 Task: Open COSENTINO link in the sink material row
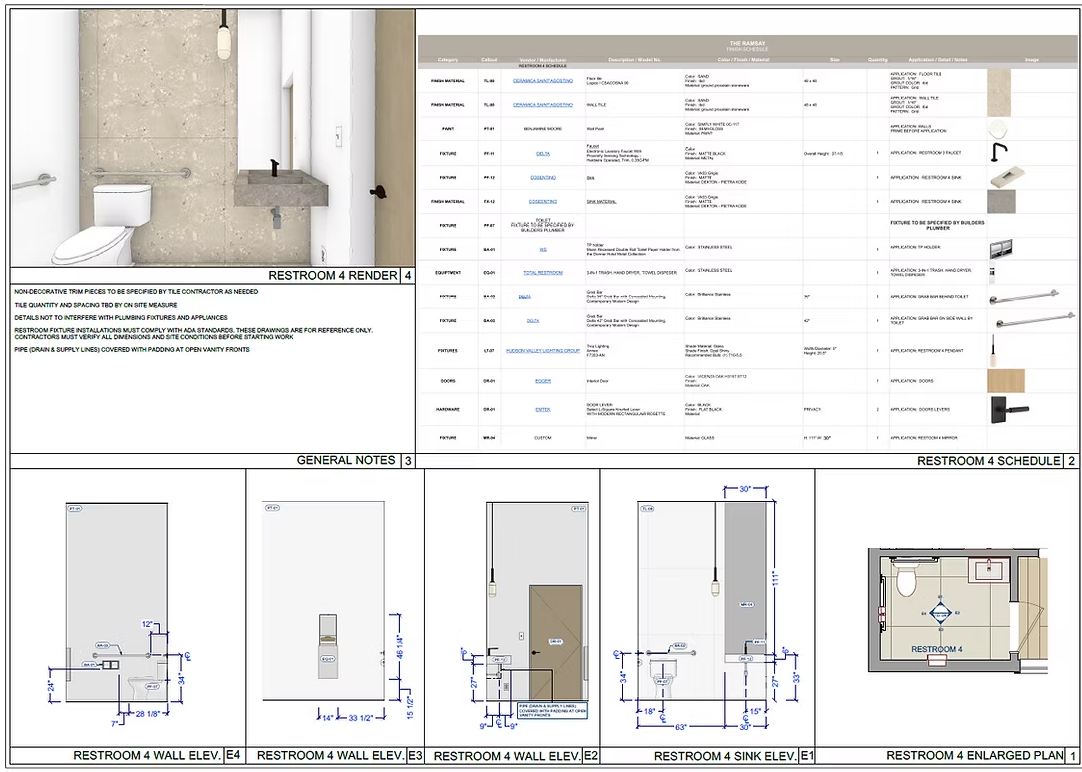point(543,201)
